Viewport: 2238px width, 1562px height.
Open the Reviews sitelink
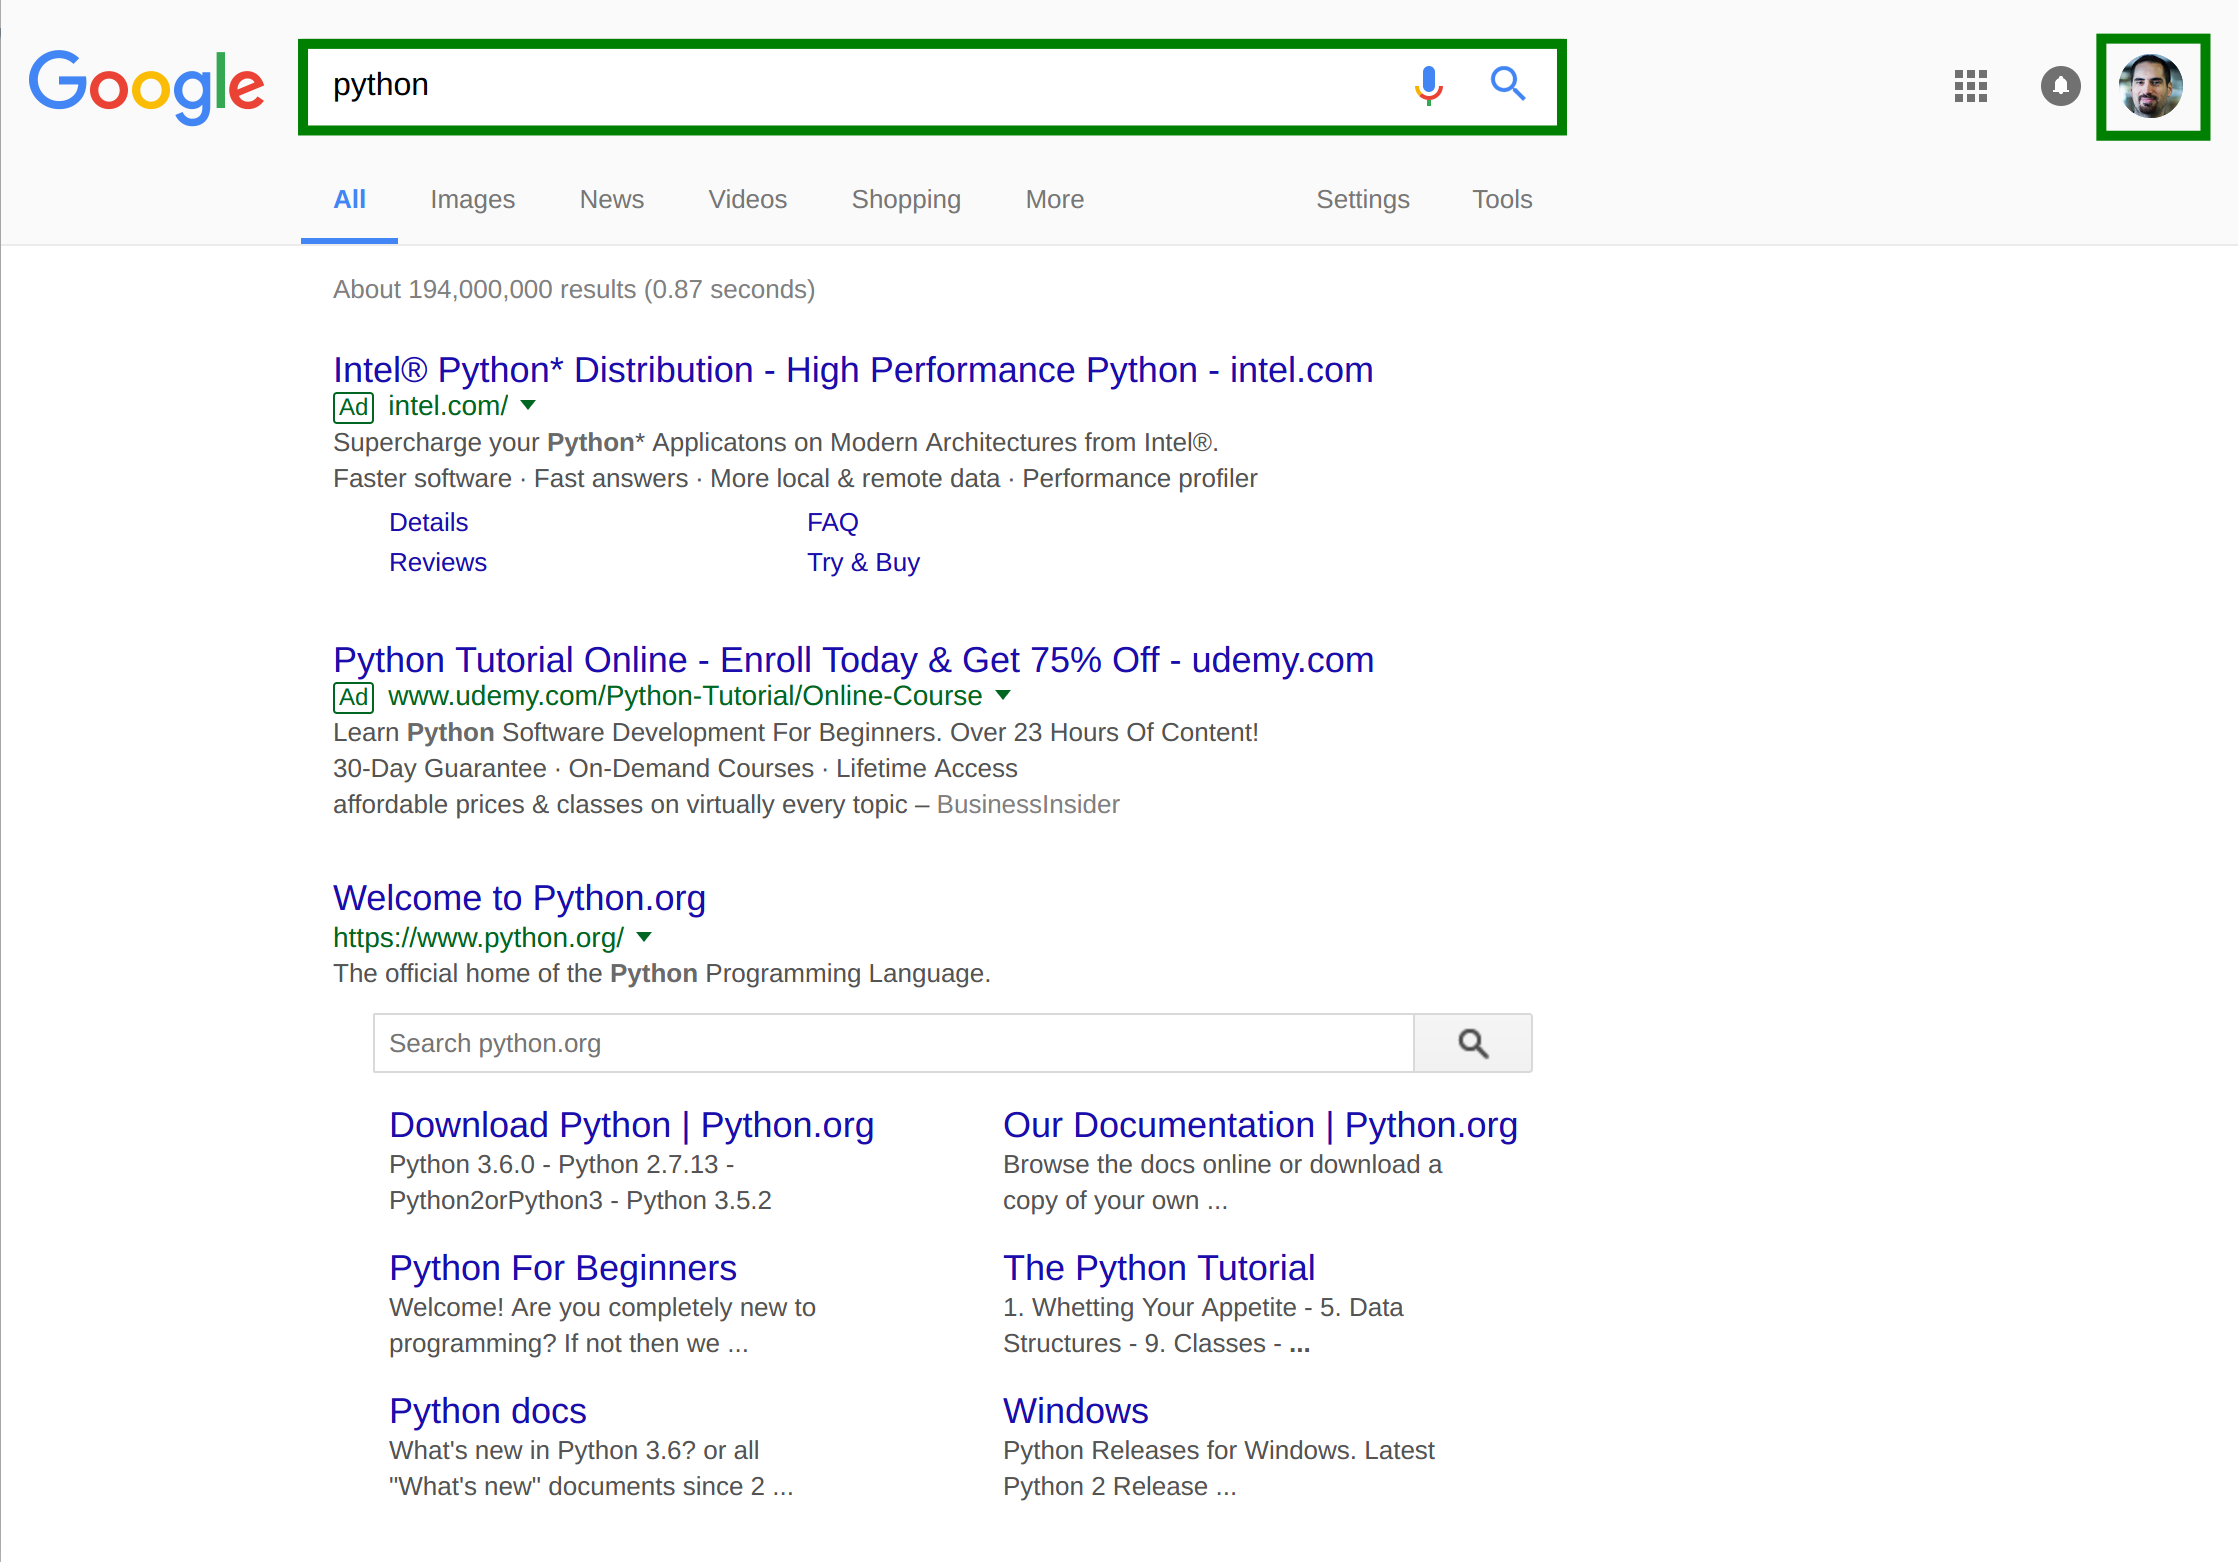click(437, 562)
